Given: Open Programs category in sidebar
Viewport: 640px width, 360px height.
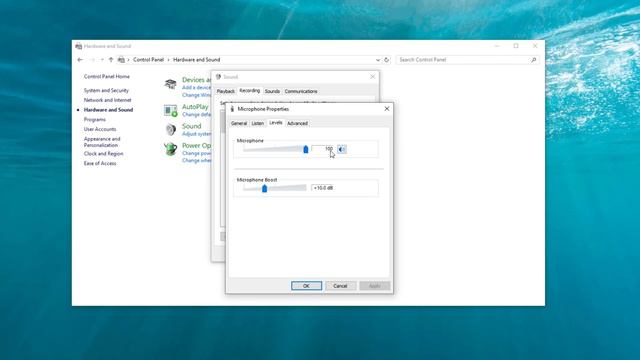Looking at the screenshot, I should [95, 120].
